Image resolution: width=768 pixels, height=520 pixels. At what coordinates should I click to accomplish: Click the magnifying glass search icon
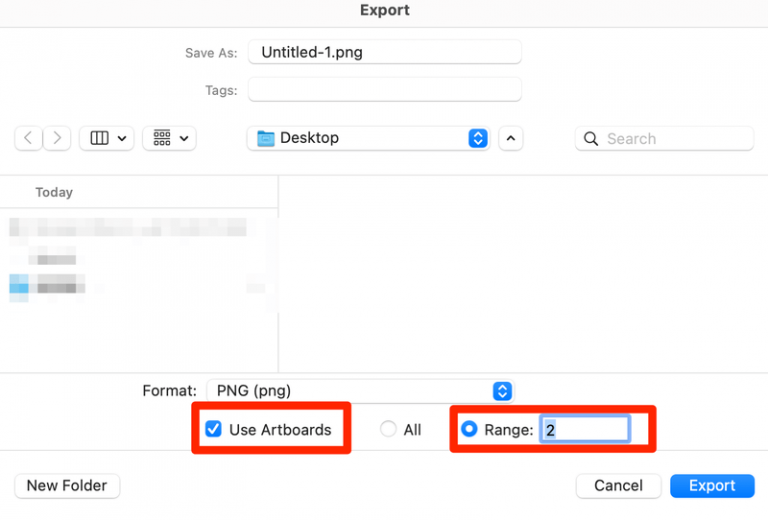click(591, 139)
